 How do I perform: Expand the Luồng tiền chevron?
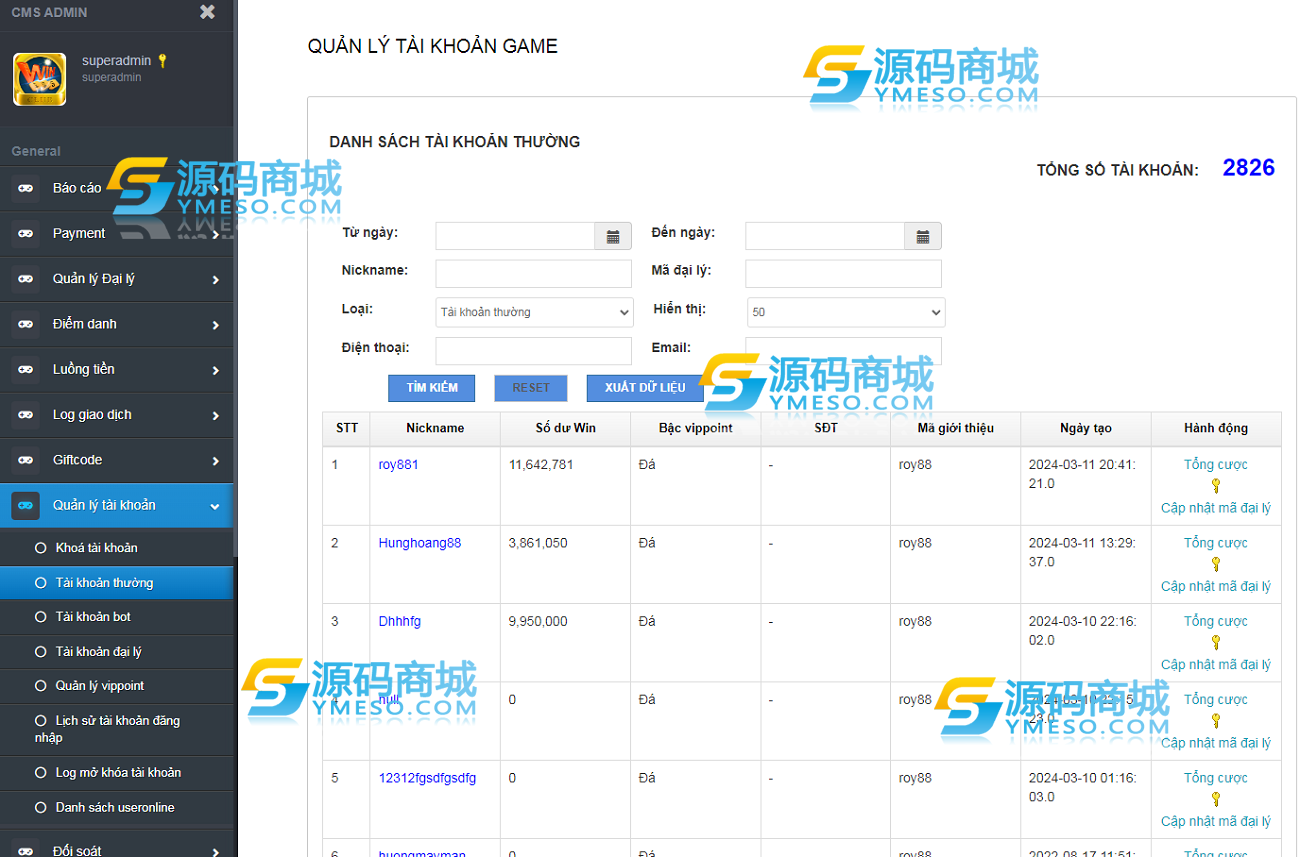[x=215, y=370]
